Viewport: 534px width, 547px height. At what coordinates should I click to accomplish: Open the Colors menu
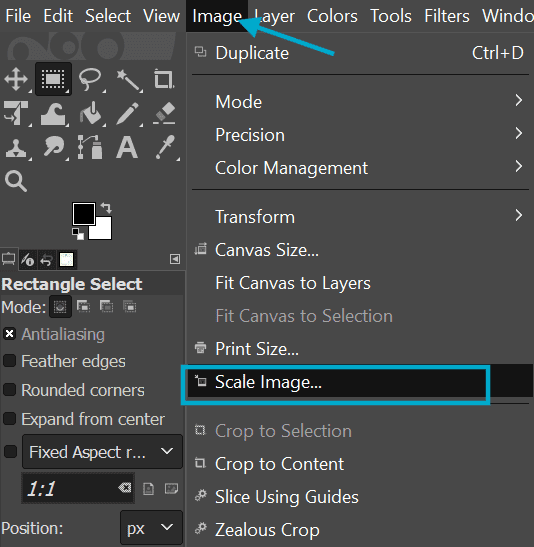[x=332, y=16]
